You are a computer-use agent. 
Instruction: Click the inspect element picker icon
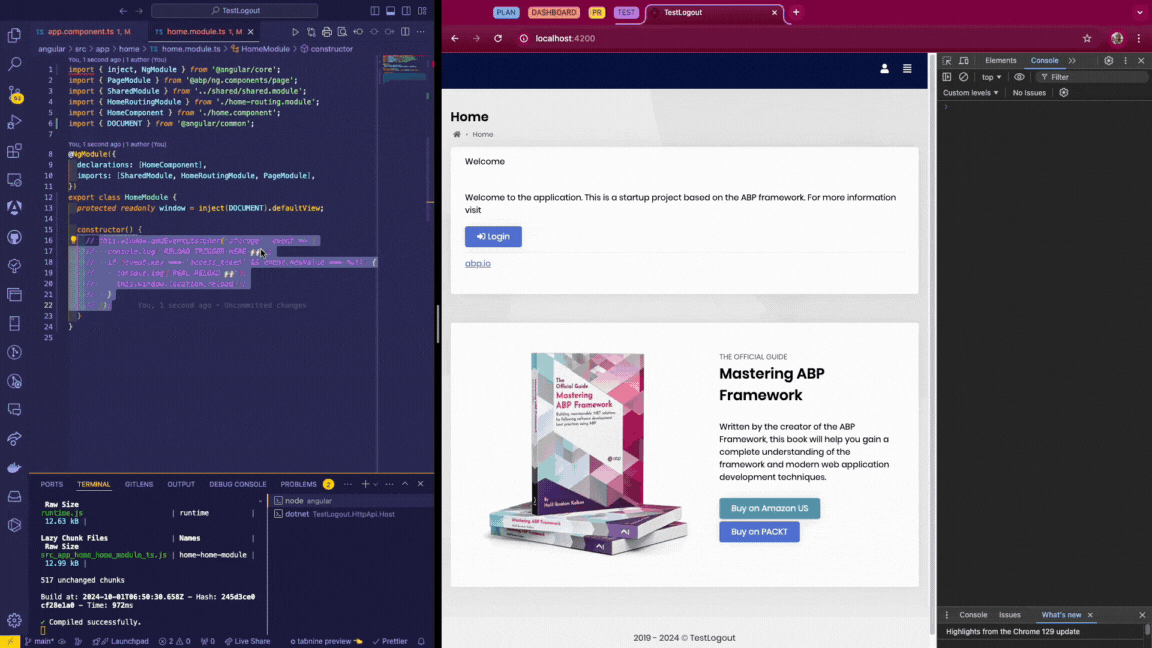pos(947,61)
